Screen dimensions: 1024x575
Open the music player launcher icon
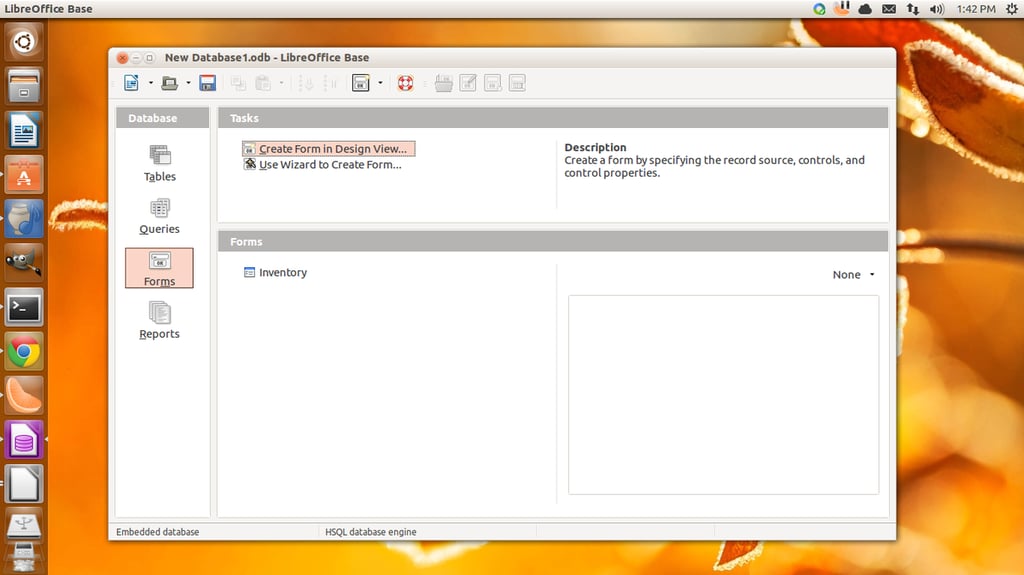pyautogui.click(x=24, y=218)
